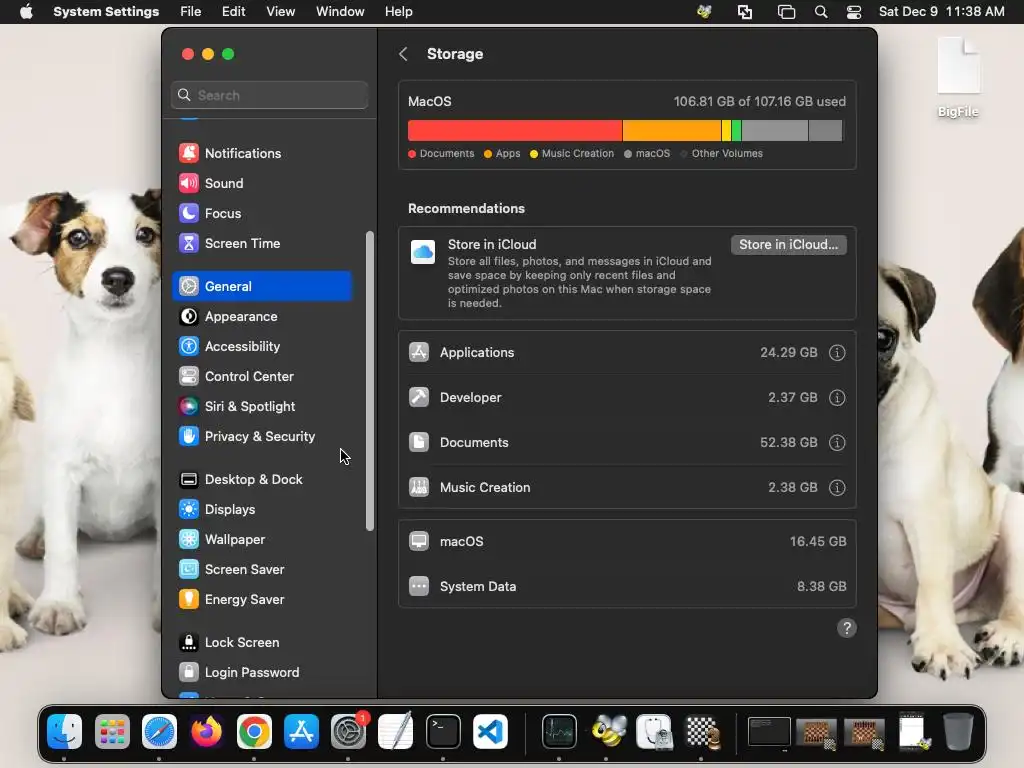Click the sidebar vertical scrollbar
Viewport: 1024px width, 768px height.
coord(370,381)
